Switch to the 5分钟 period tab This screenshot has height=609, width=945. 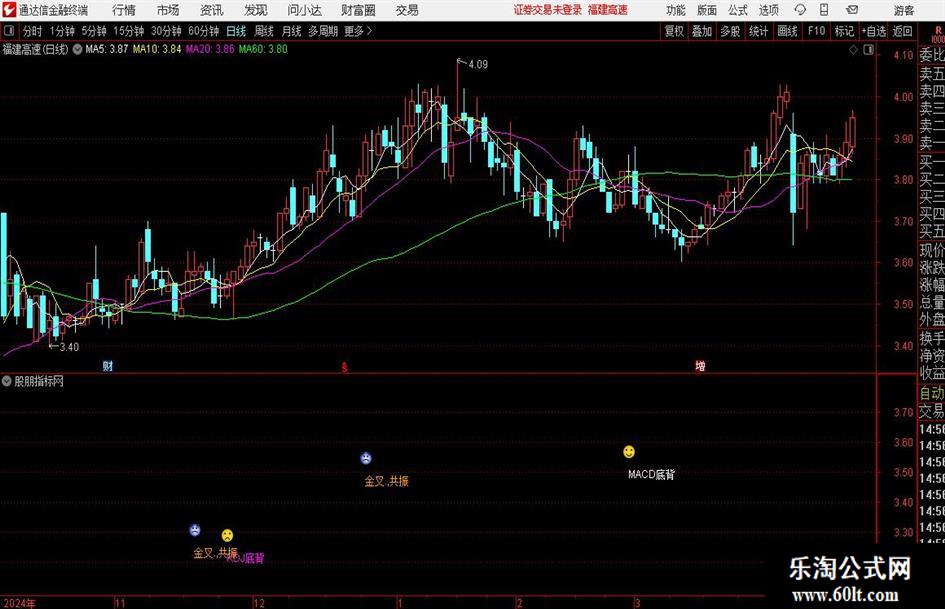point(94,31)
